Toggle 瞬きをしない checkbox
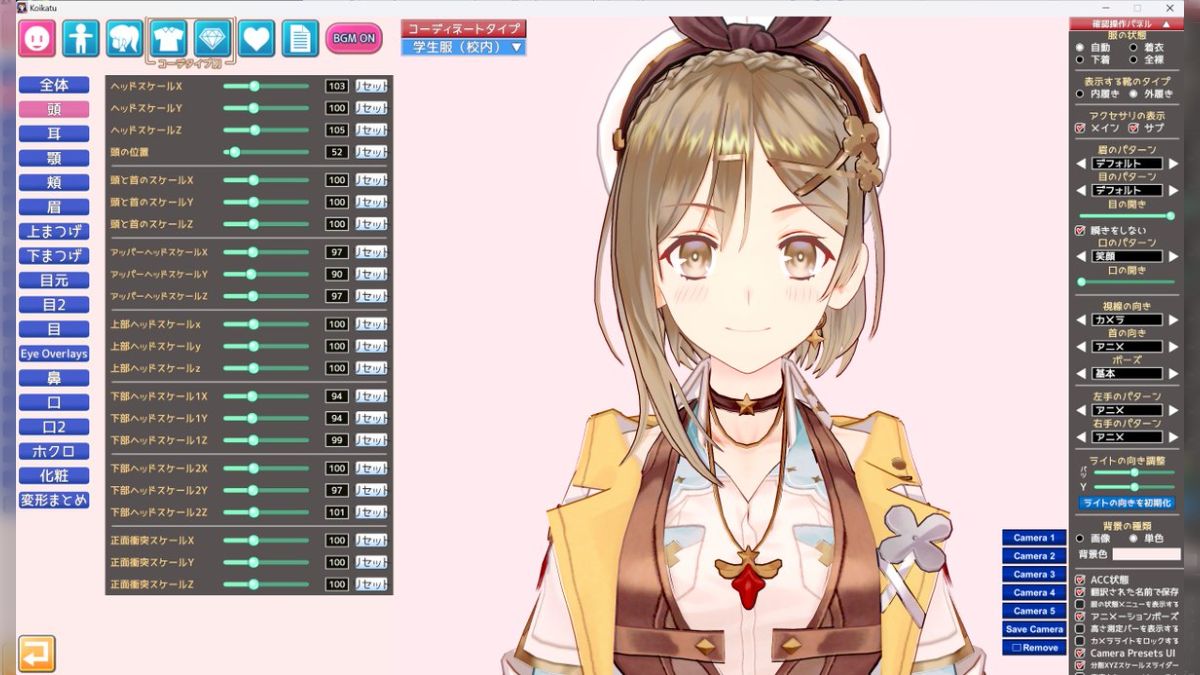The width and height of the screenshot is (1200, 675). 1080,230
